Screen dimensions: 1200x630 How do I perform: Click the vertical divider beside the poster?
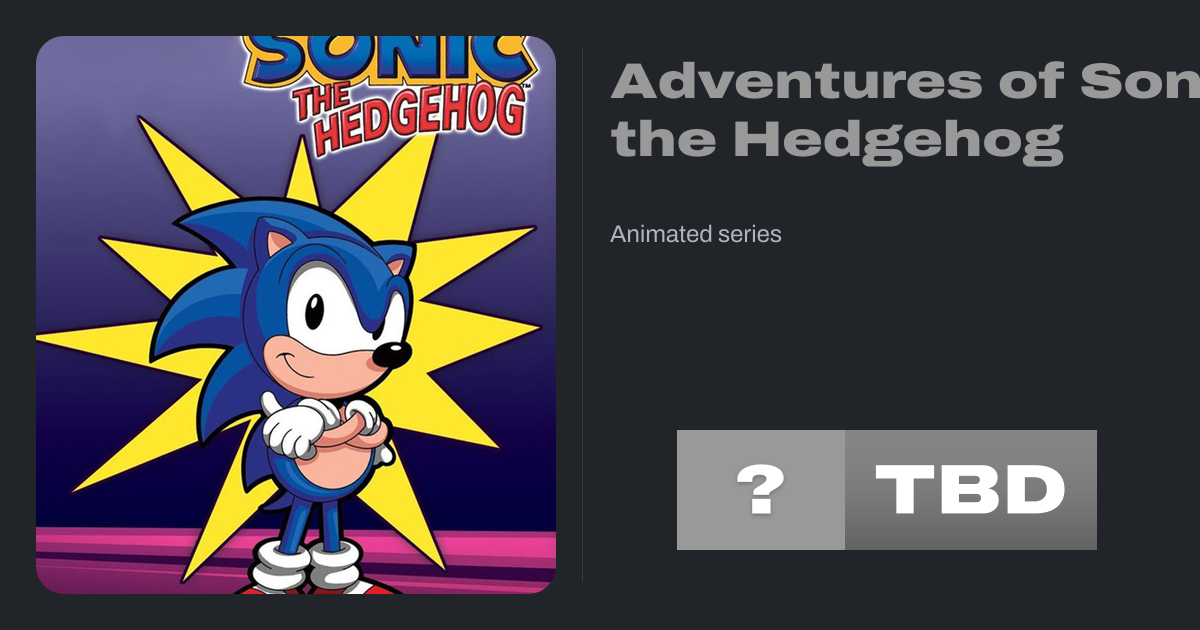point(582,315)
